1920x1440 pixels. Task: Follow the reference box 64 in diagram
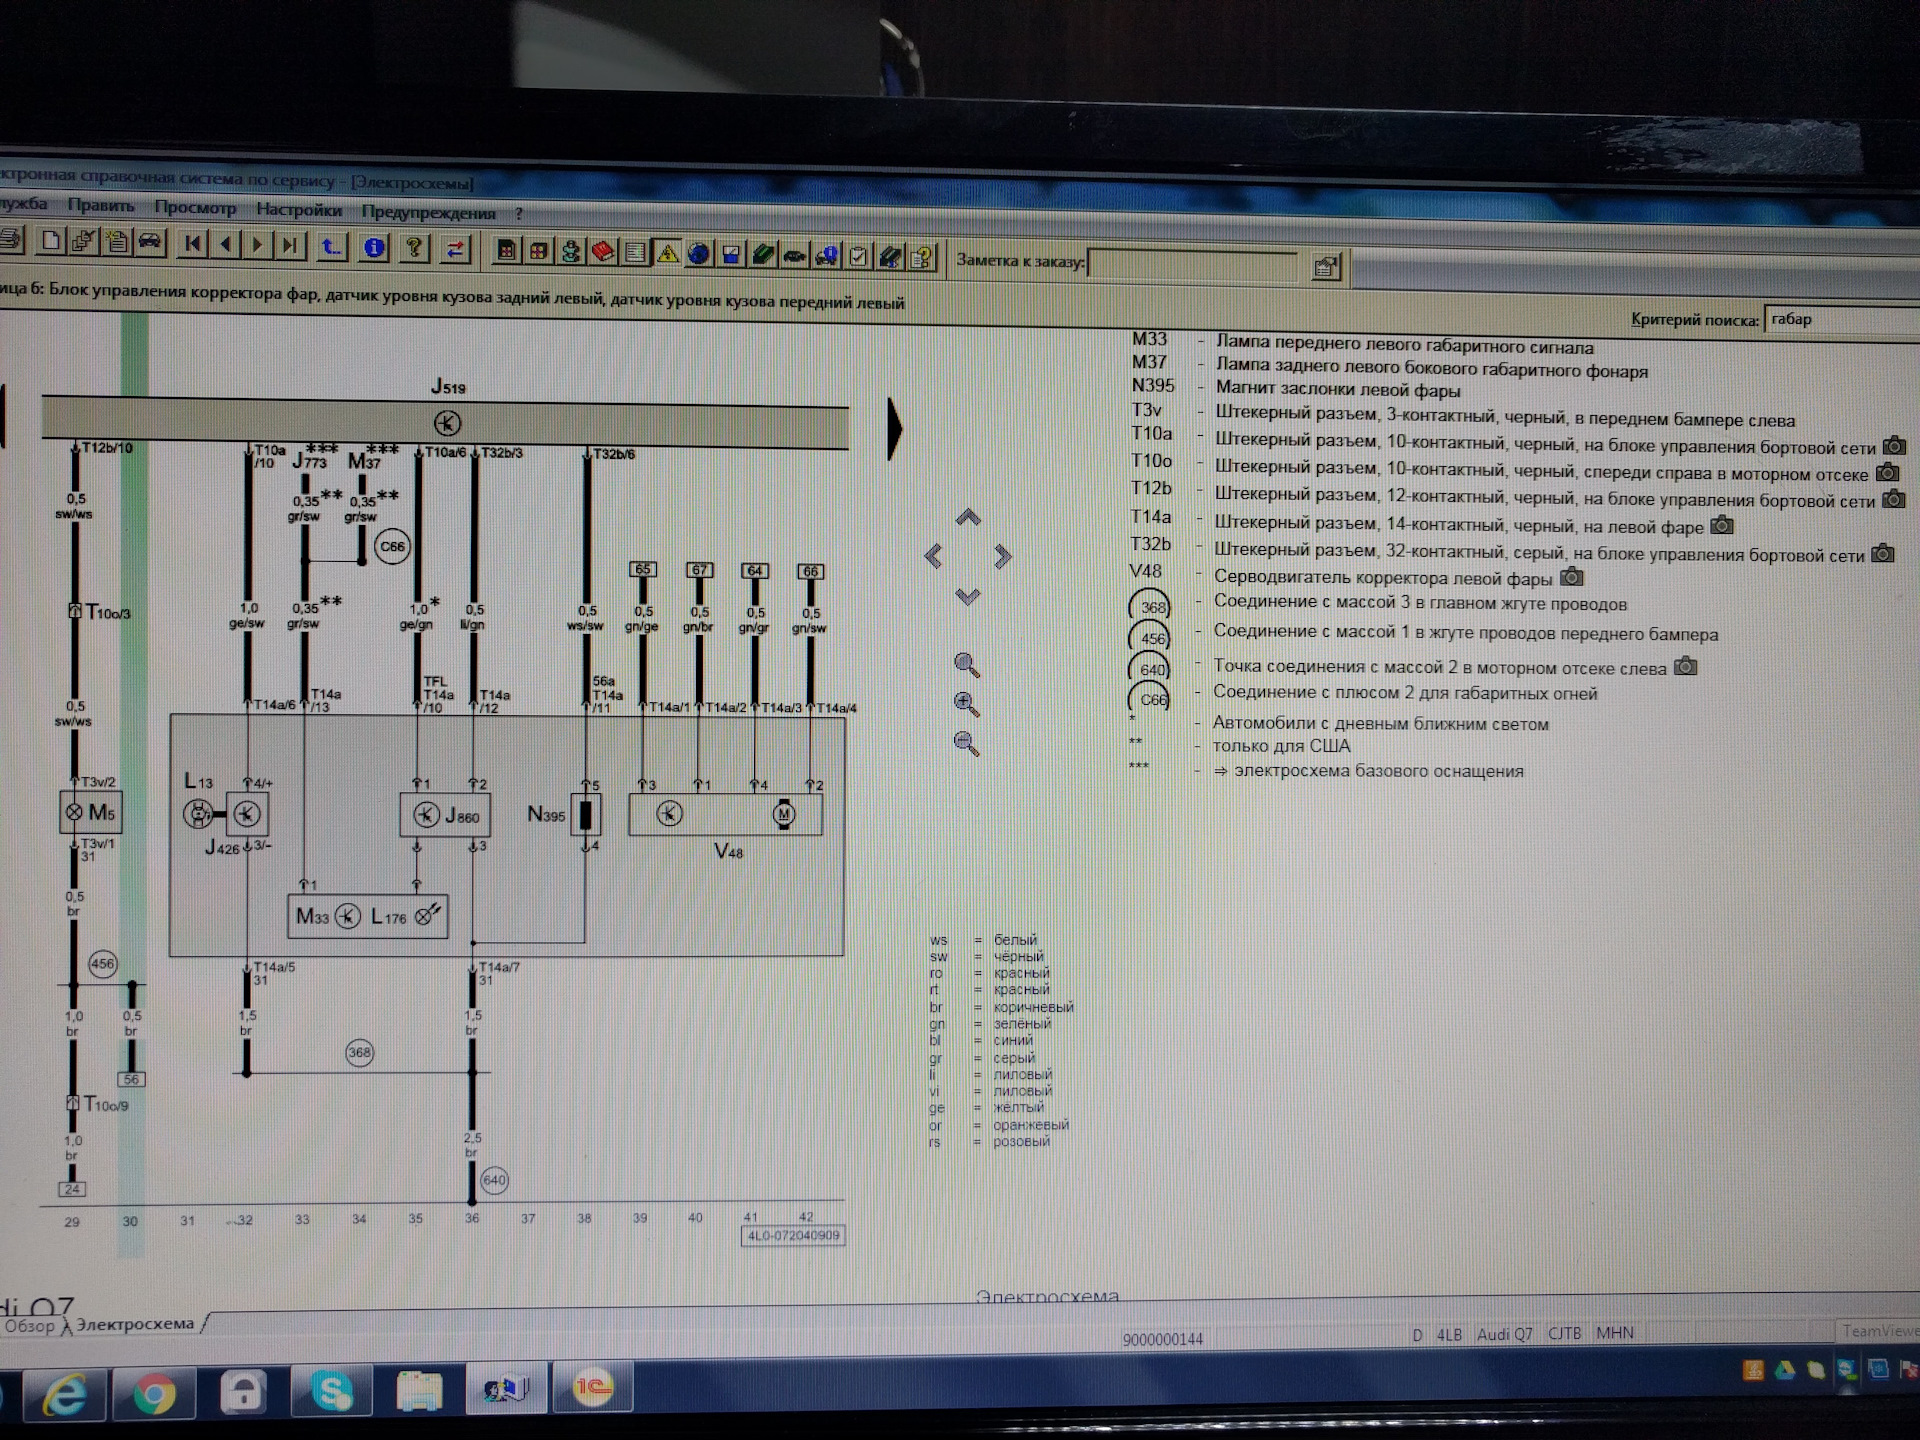tap(755, 571)
